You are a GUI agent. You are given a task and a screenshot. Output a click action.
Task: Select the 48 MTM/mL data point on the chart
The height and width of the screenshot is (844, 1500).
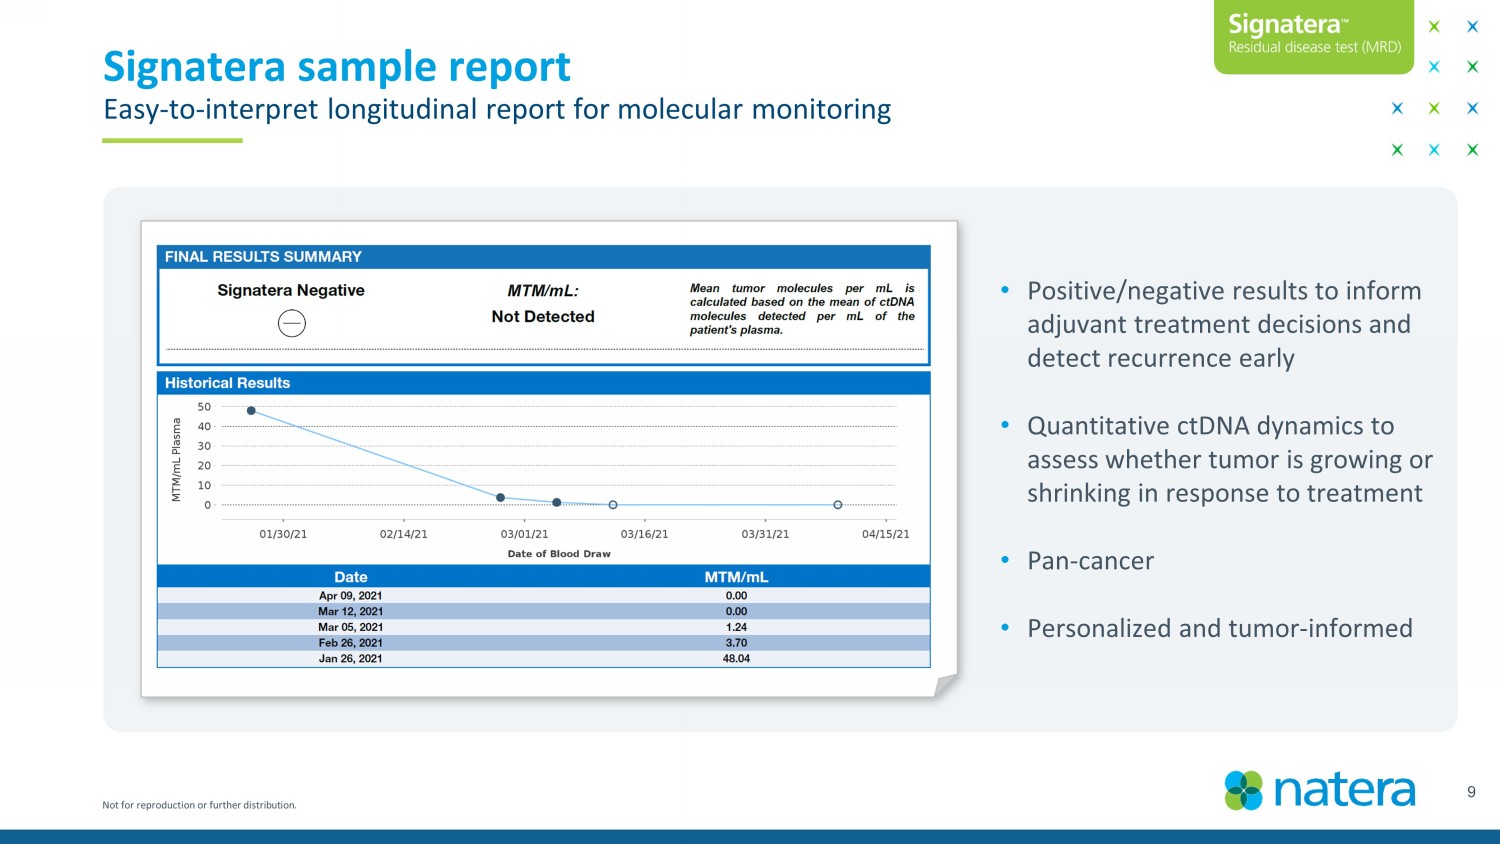click(251, 411)
